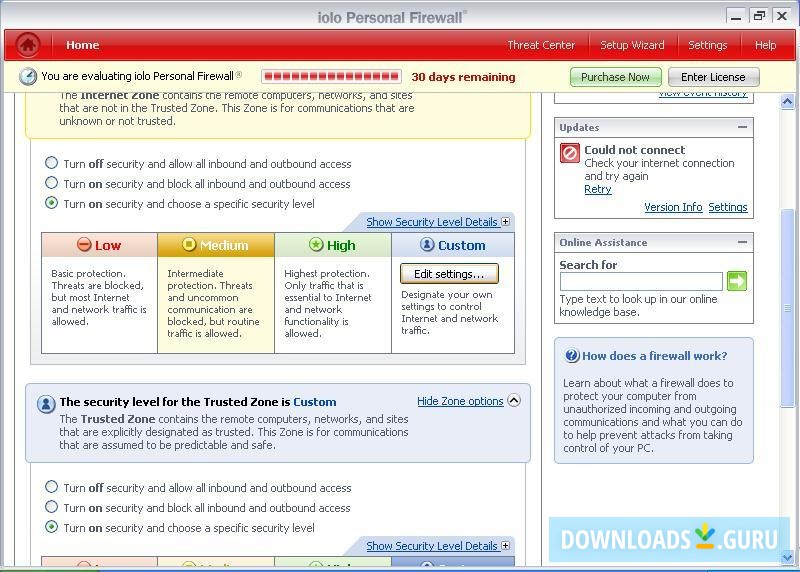
Task: Click the scrollbar up arrow
Action: tap(787, 102)
